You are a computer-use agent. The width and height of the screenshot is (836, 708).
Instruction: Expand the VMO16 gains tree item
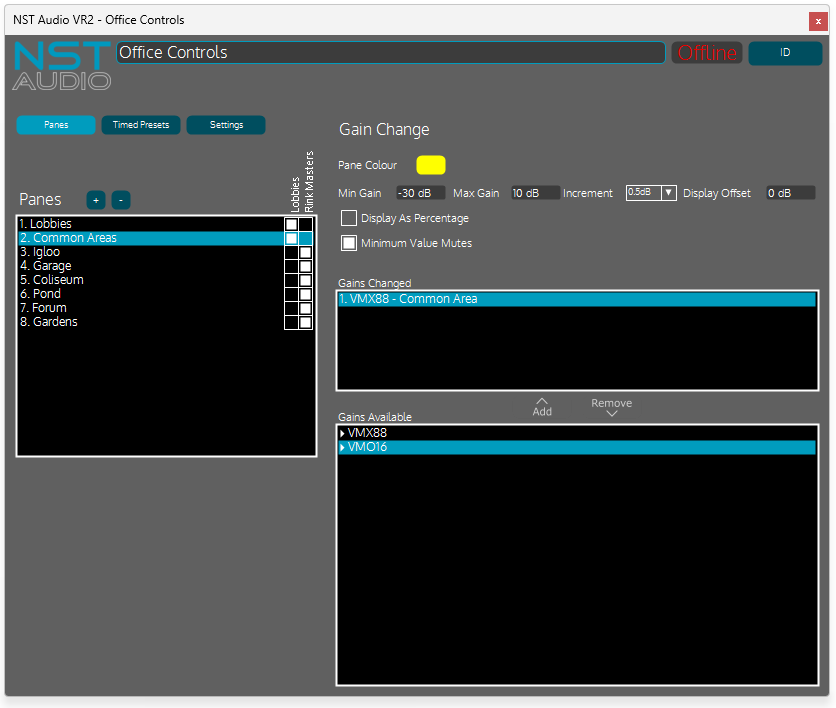[x=342, y=448]
